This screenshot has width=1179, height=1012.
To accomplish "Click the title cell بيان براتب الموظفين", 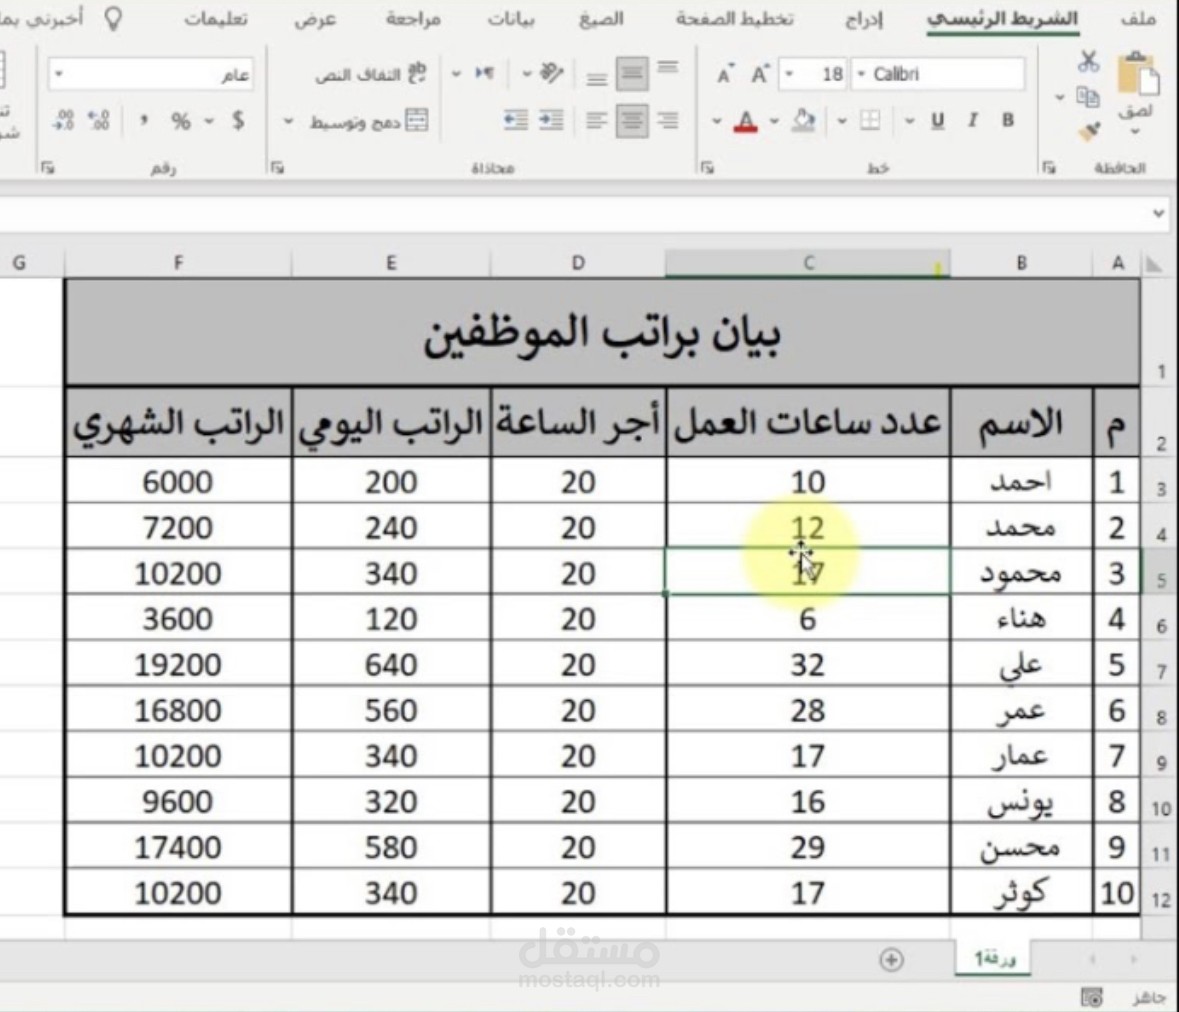I will click(x=602, y=333).
